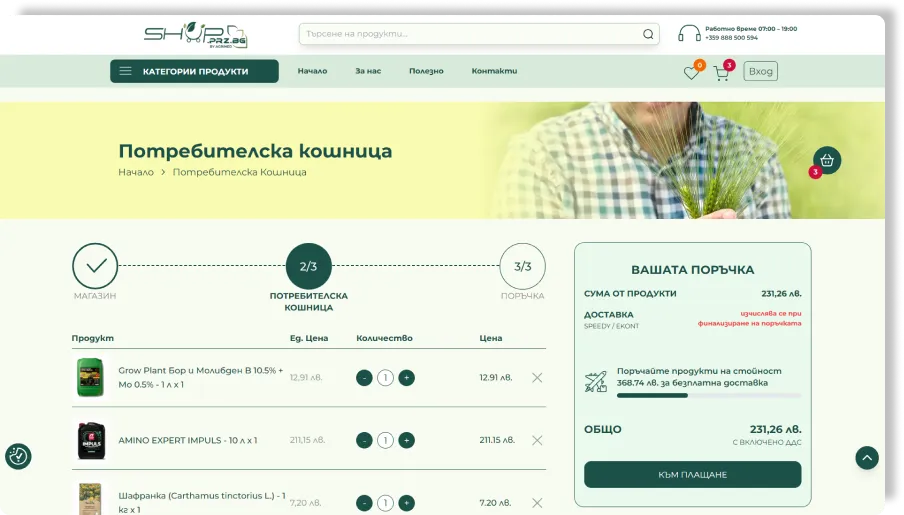
Task: Click the free delivery airplane icon
Action: pyautogui.click(x=596, y=382)
